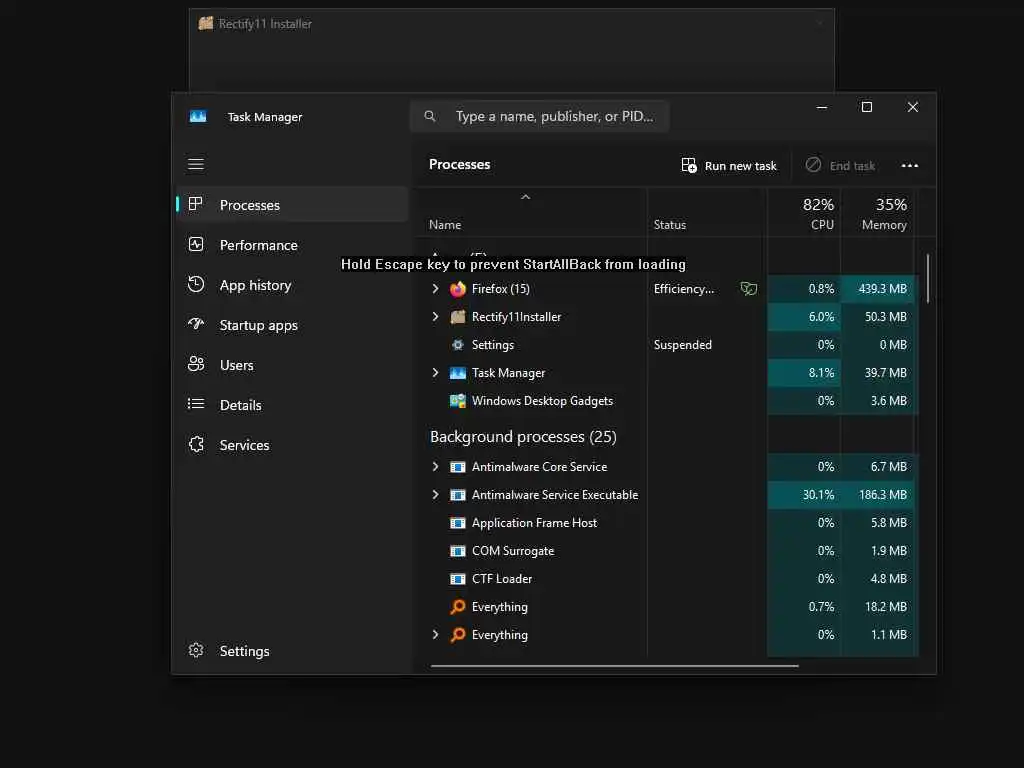Click the search magnifier icon
The image size is (1024, 768).
click(x=430, y=116)
